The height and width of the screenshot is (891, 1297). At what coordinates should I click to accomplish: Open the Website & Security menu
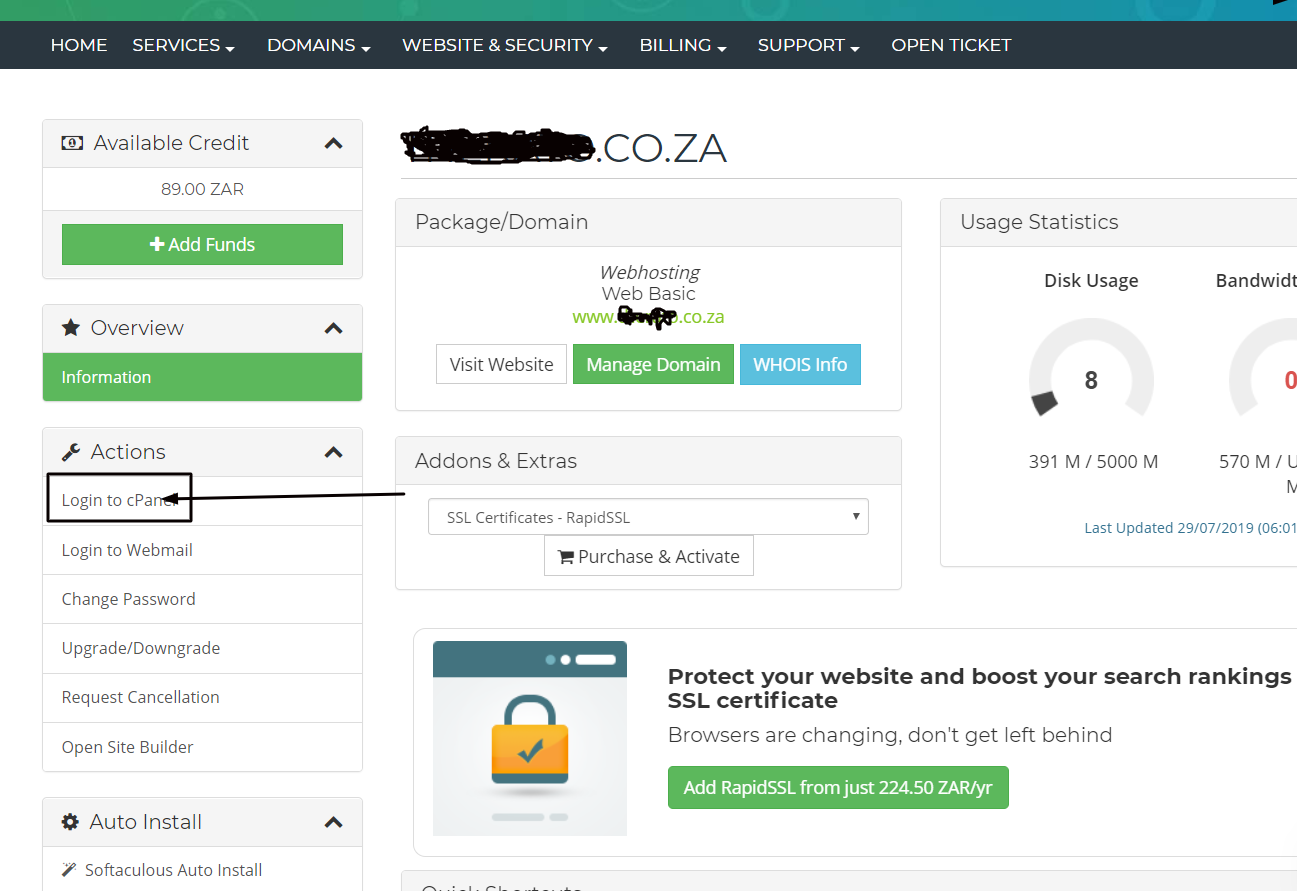point(505,45)
